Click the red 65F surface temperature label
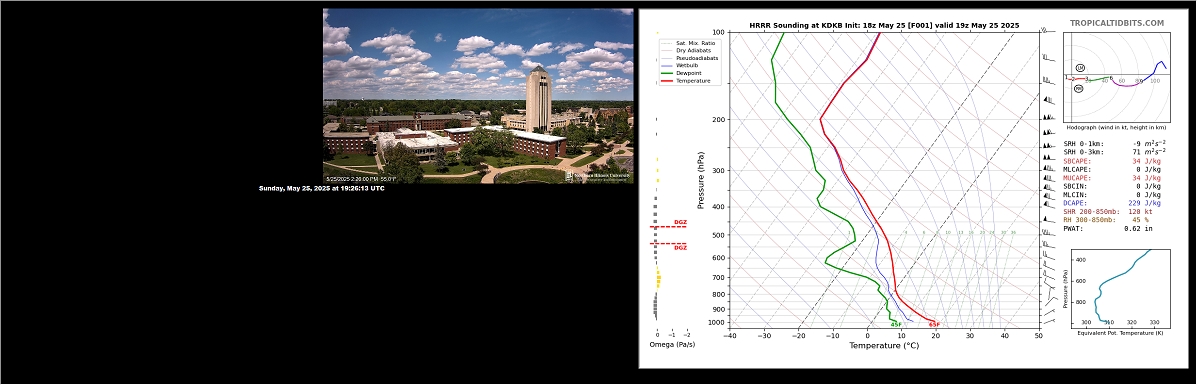The width and height of the screenshot is (1197, 385). [x=934, y=325]
